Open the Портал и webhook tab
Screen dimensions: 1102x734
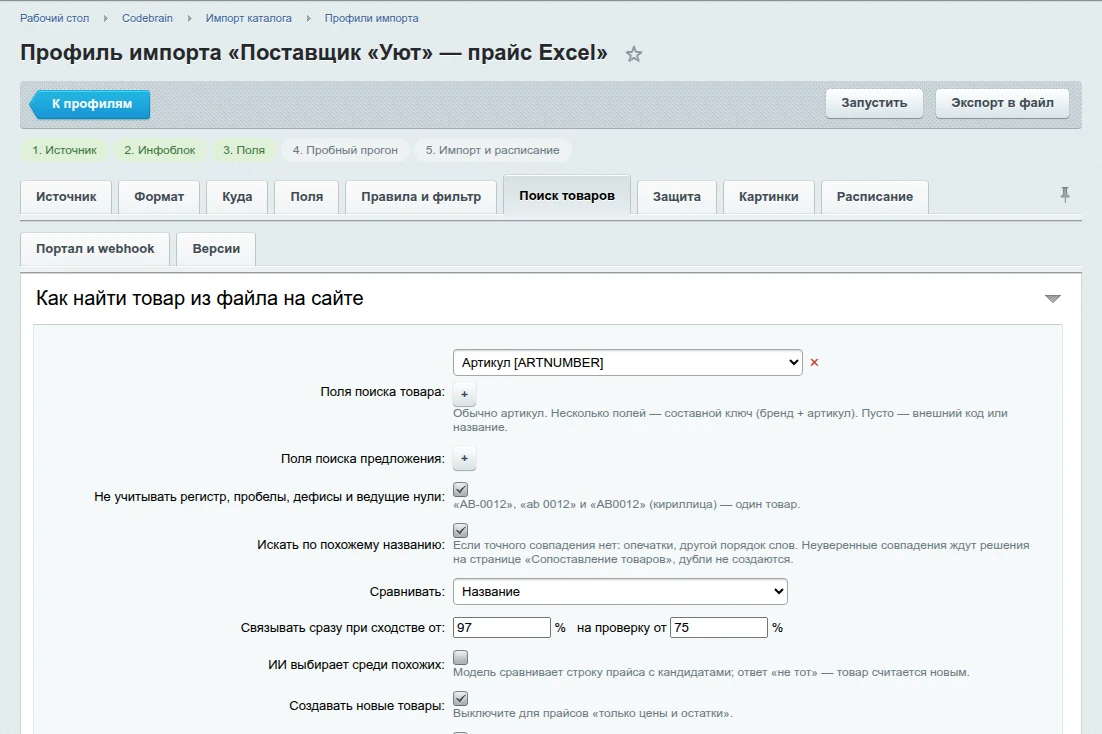(95, 249)
